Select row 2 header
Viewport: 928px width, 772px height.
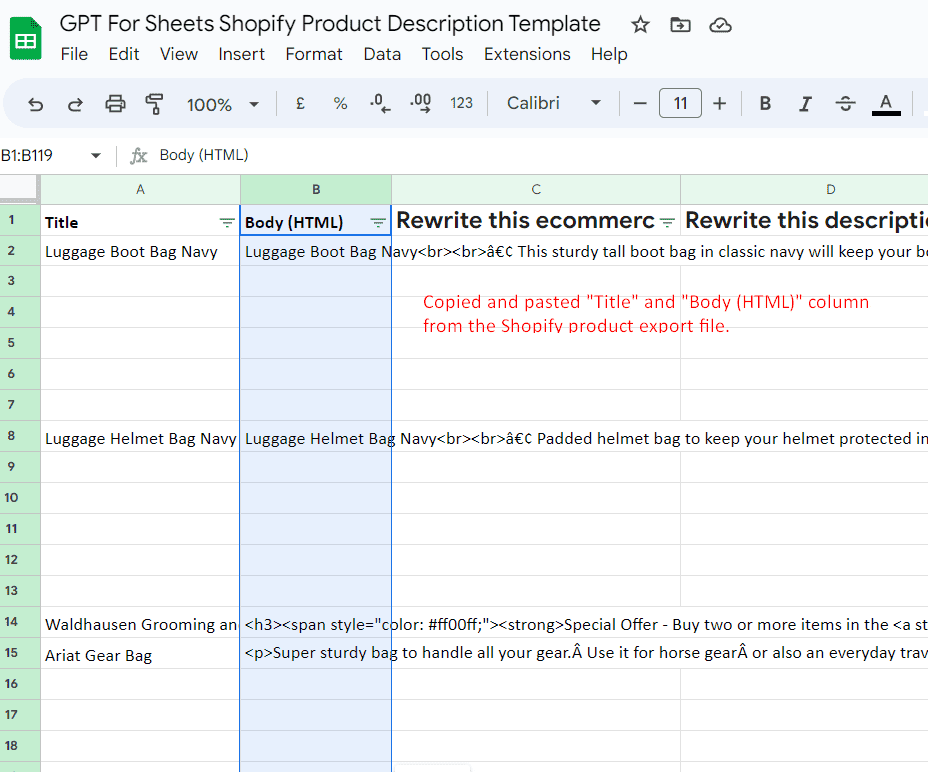[20, 251]
